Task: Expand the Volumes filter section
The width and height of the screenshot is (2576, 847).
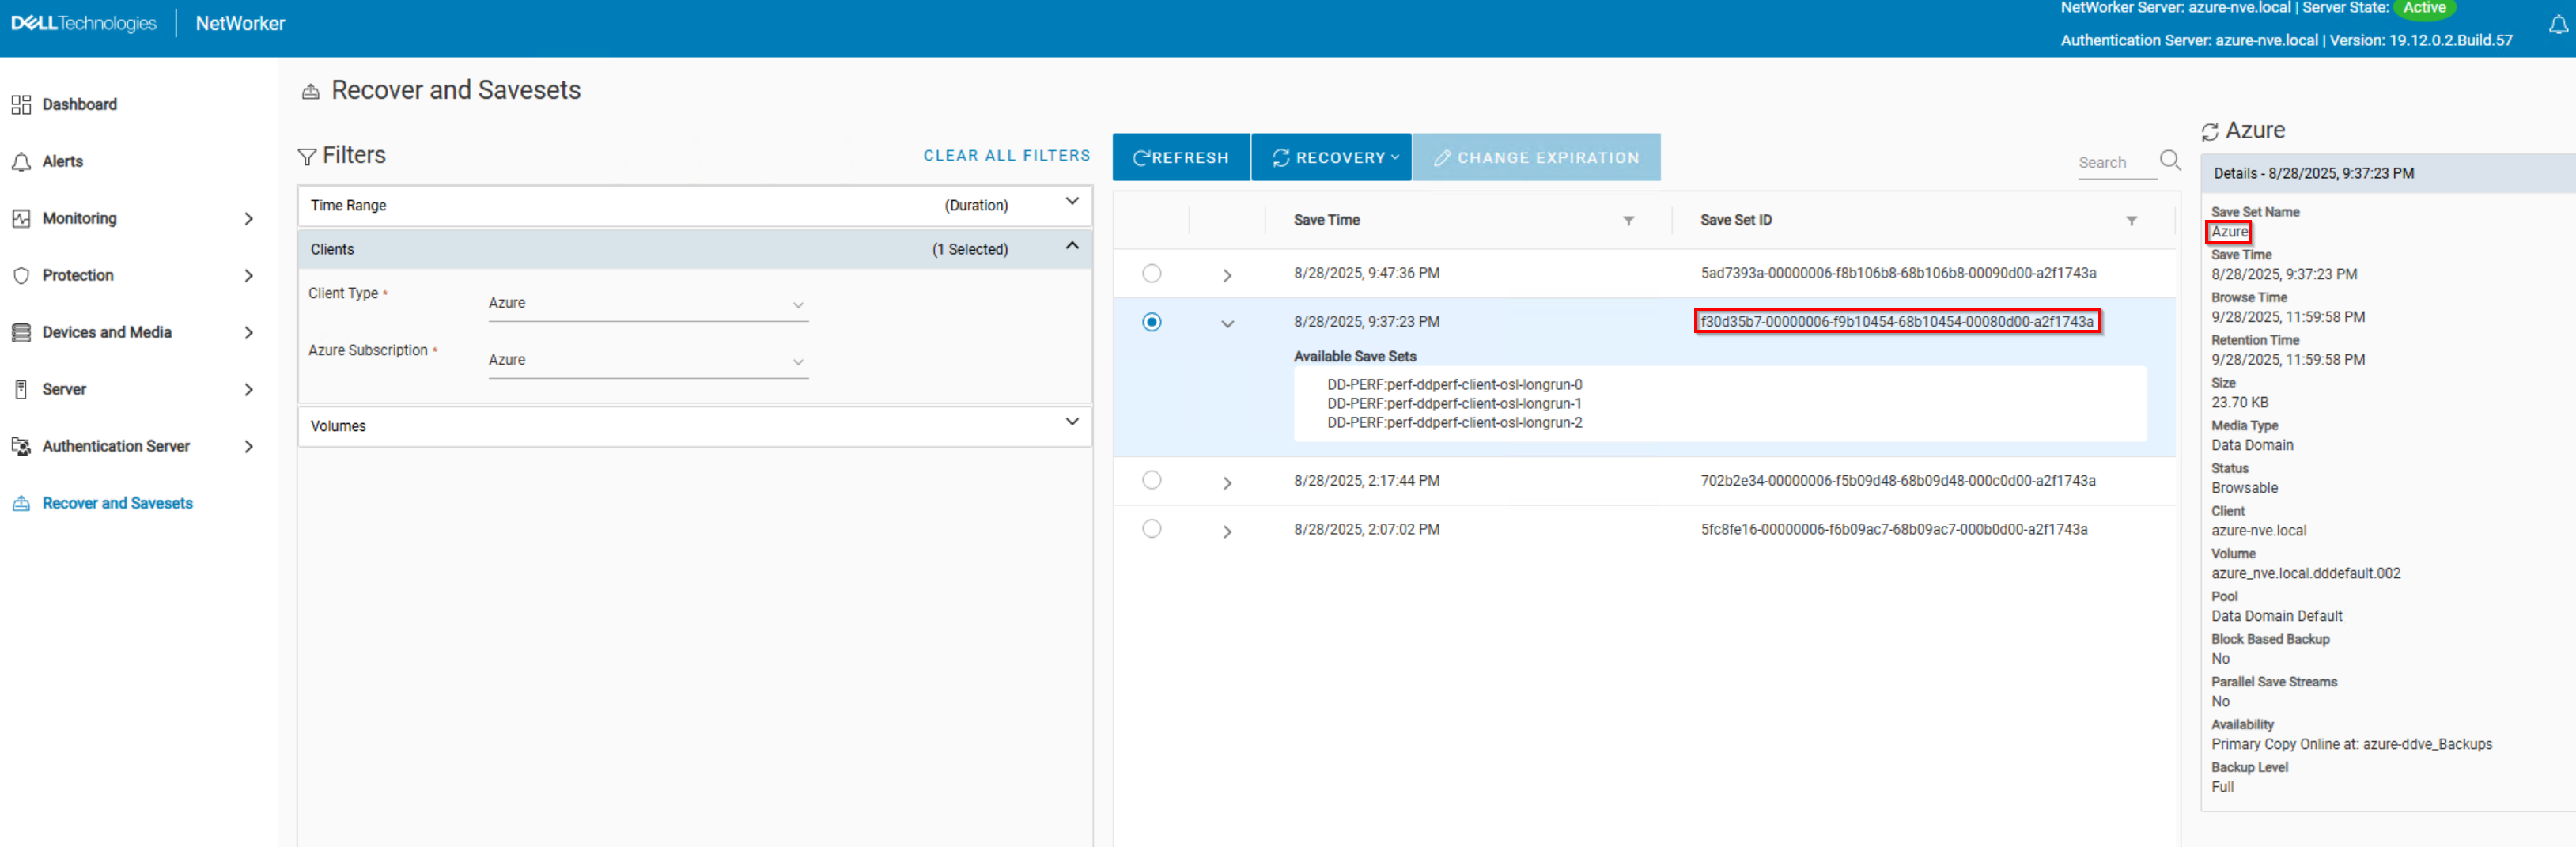Action: 1072,424
